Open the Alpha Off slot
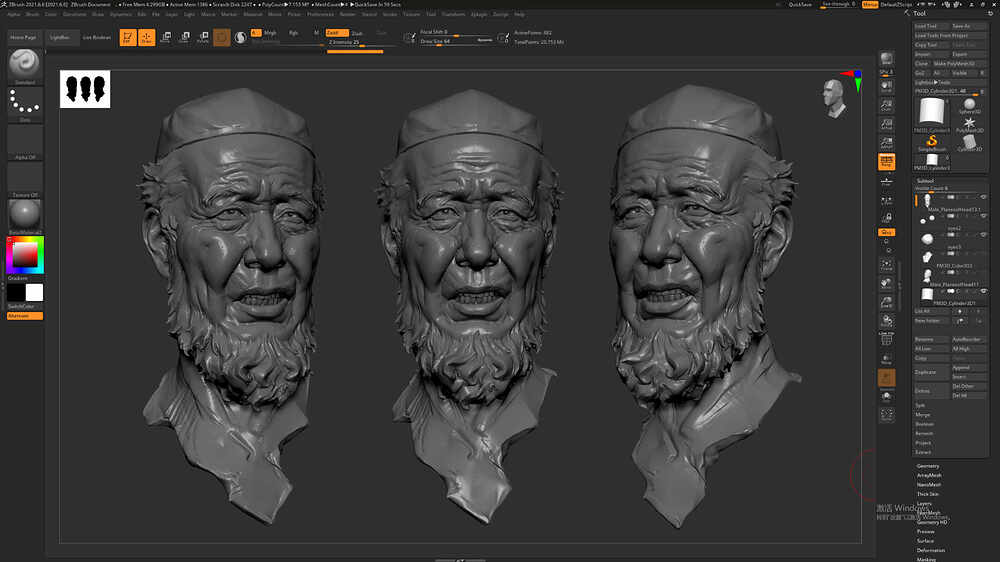Image resolution: width=1000 pixels, height=562 pixels. coord(25,140)
